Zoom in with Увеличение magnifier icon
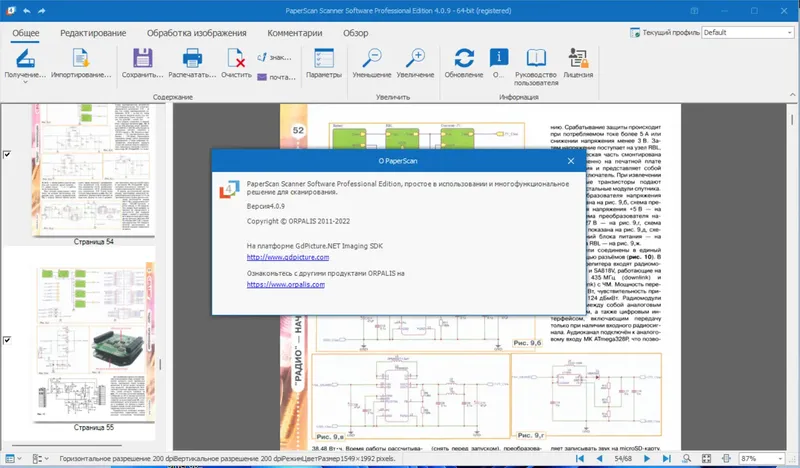800x468 pixels. tap(415, 59)
